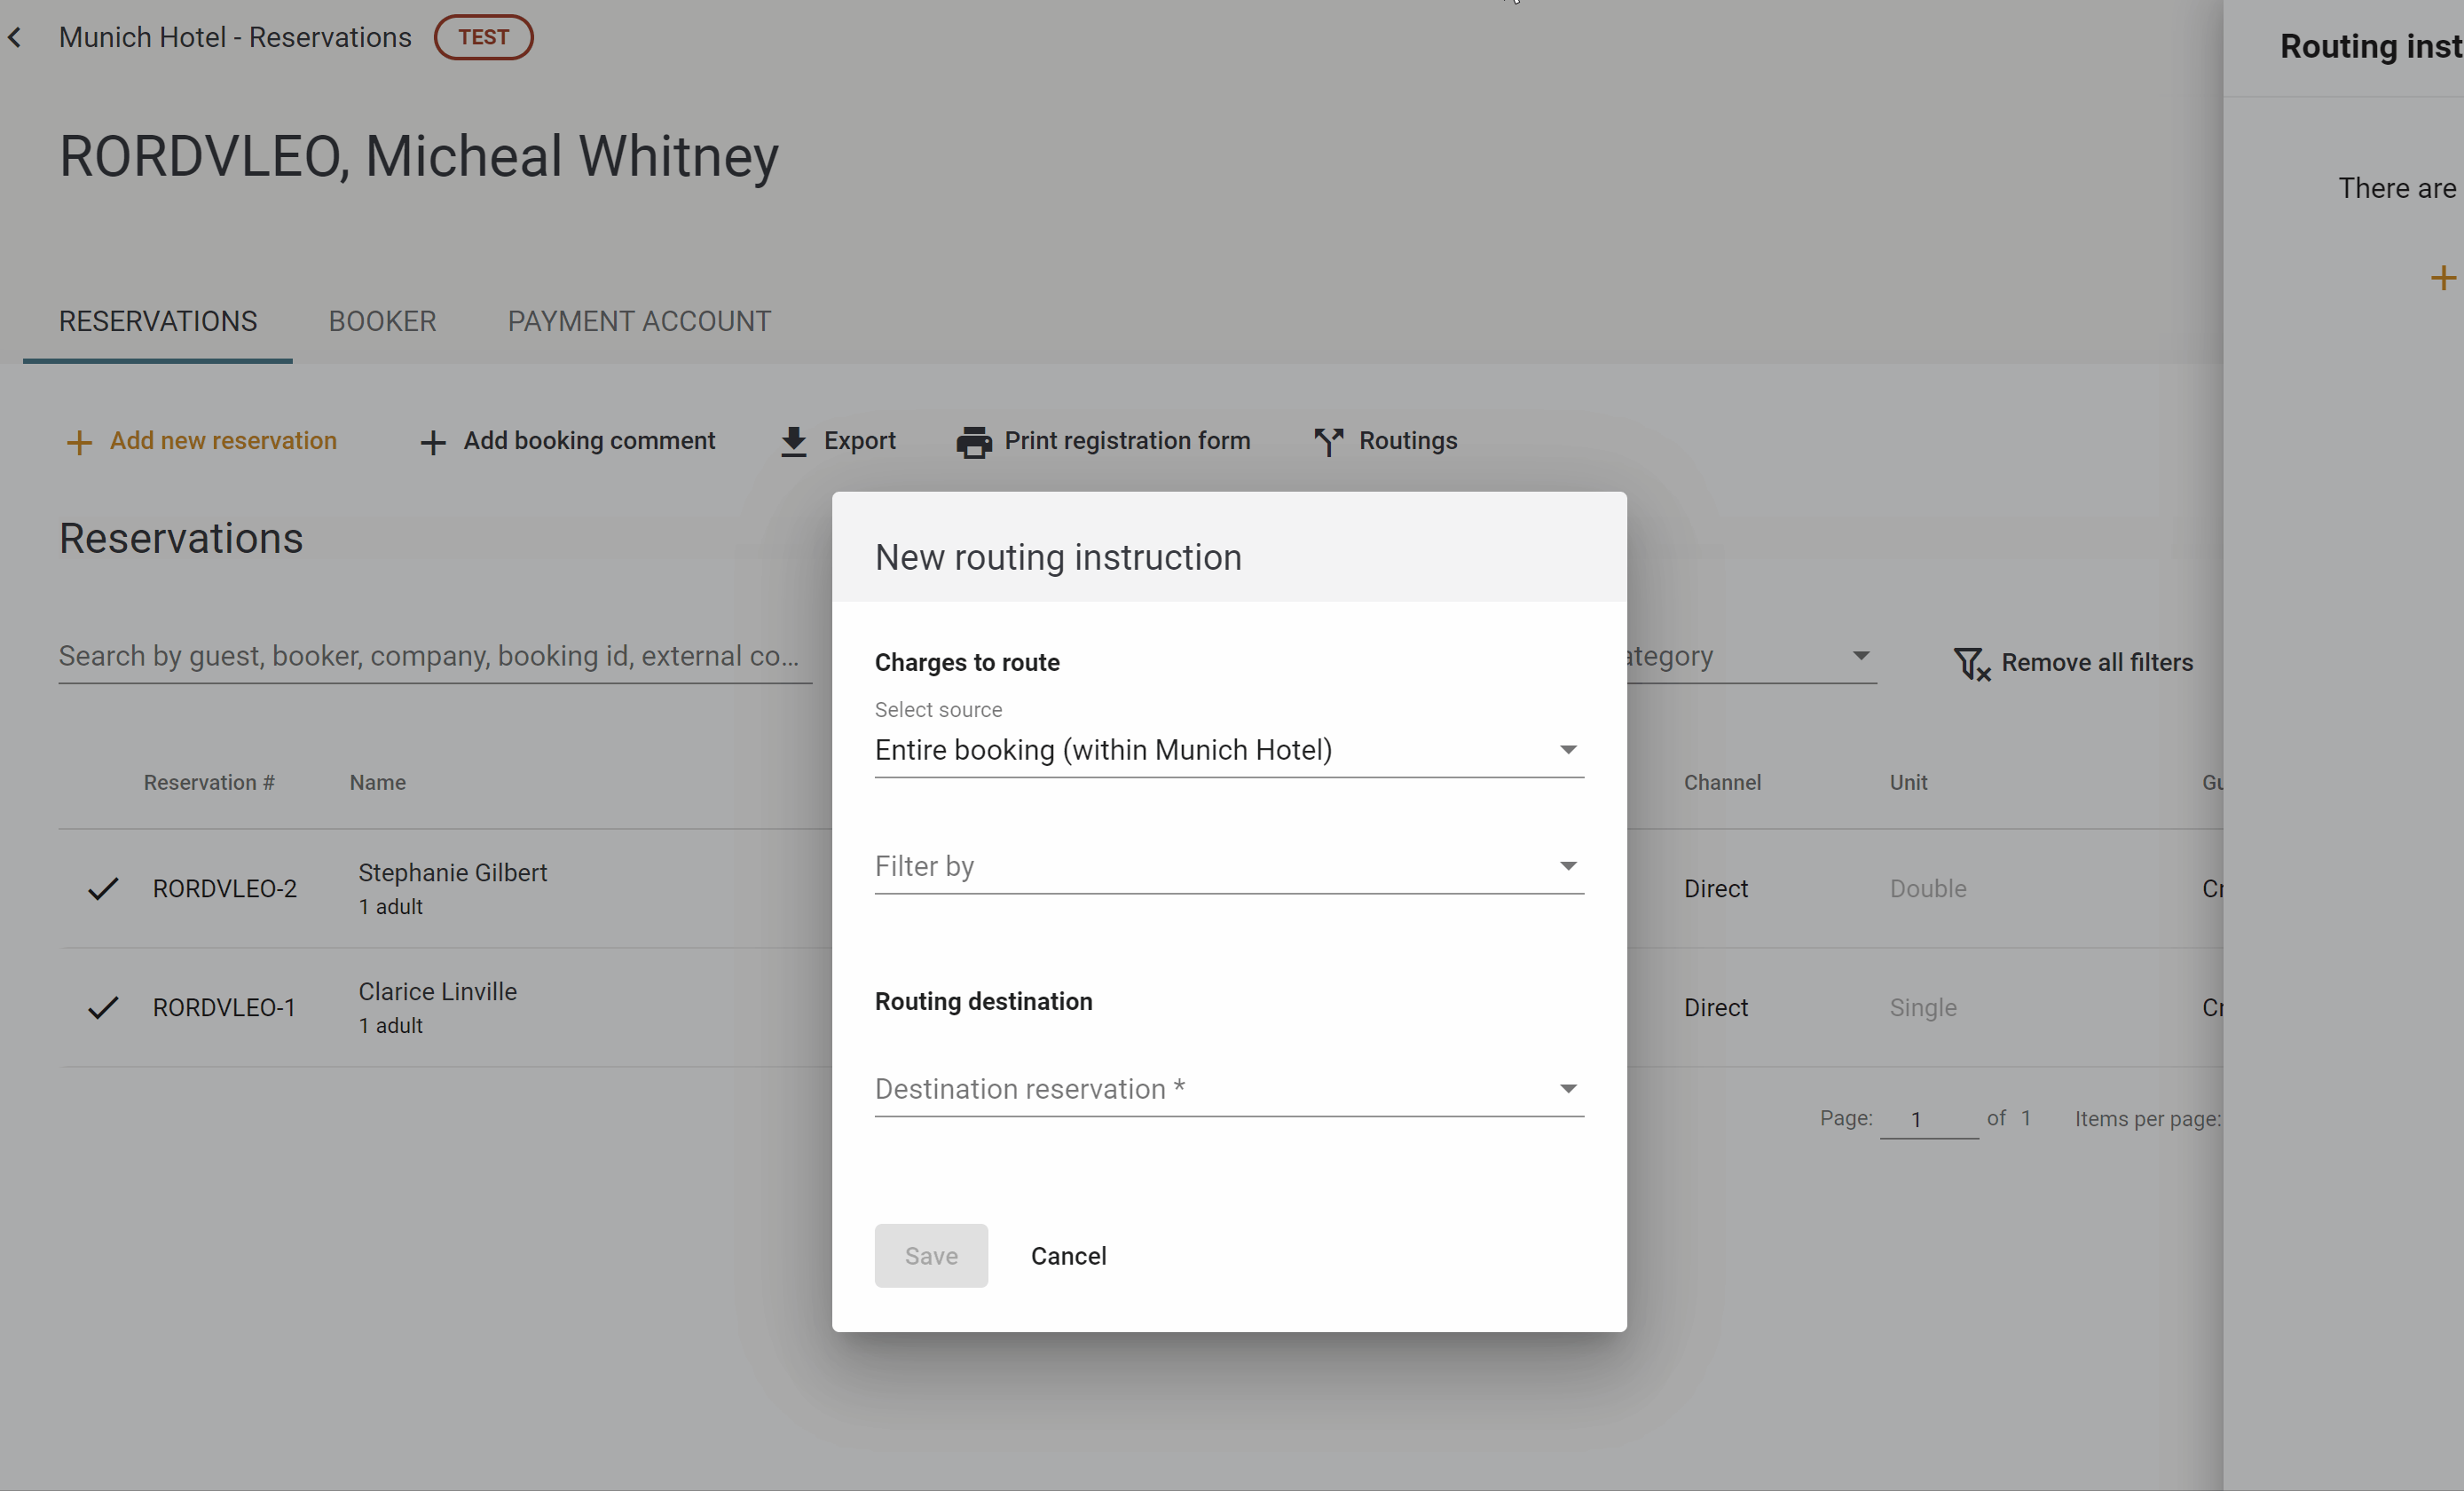Switch to the RESERVATIONS tab

158,321
